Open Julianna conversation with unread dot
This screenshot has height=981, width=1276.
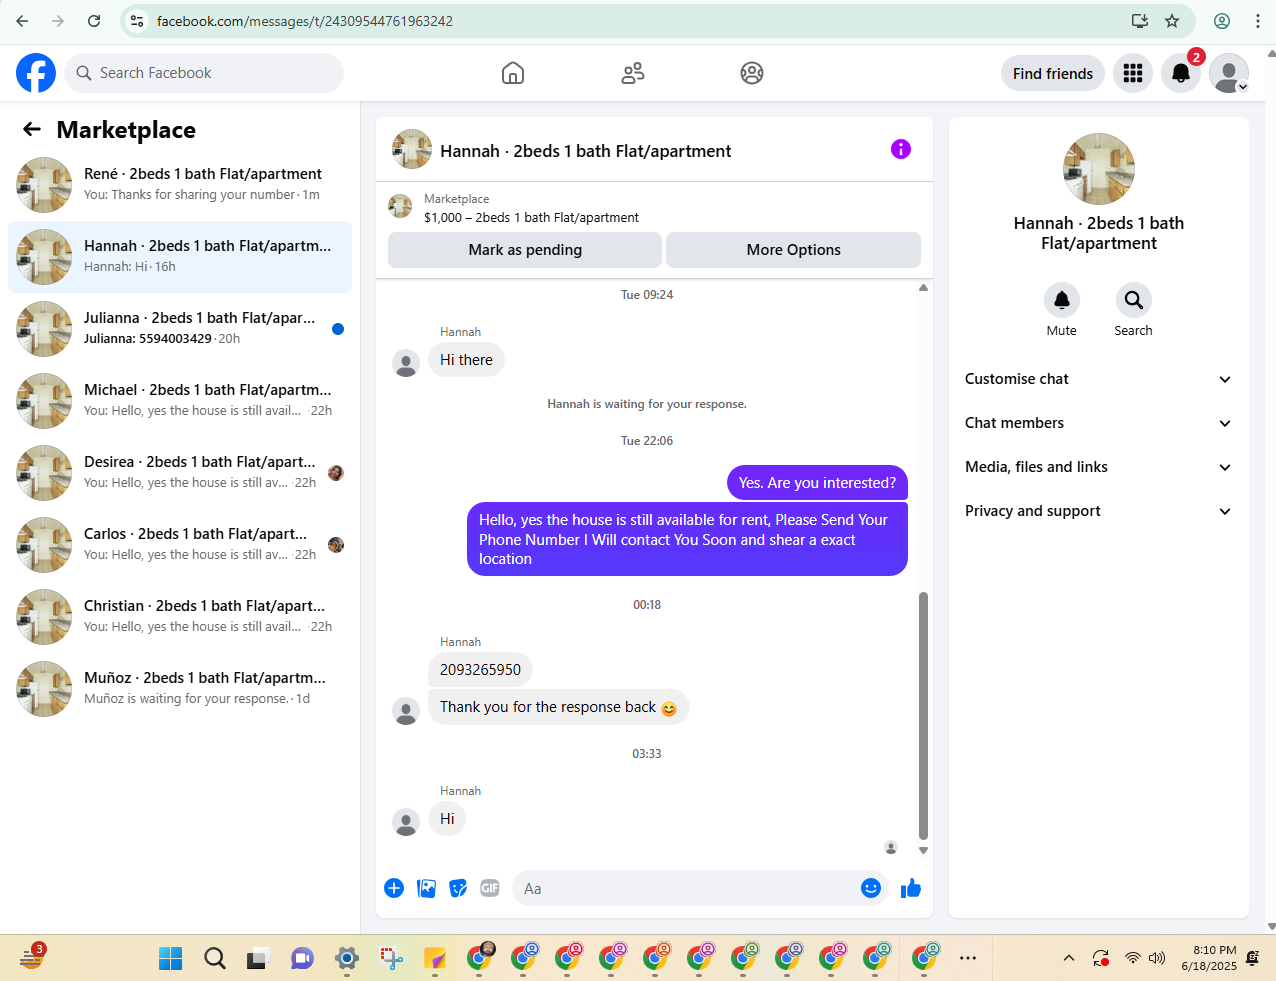[x=180, y=329]
